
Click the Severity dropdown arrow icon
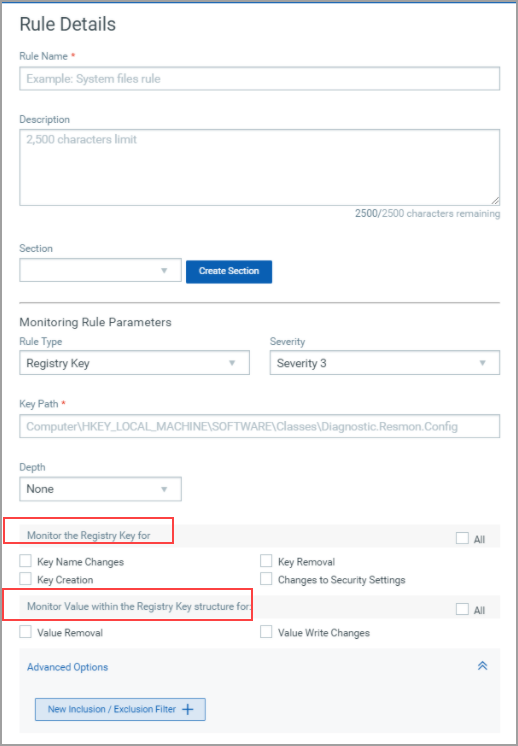tap(482, 363)
